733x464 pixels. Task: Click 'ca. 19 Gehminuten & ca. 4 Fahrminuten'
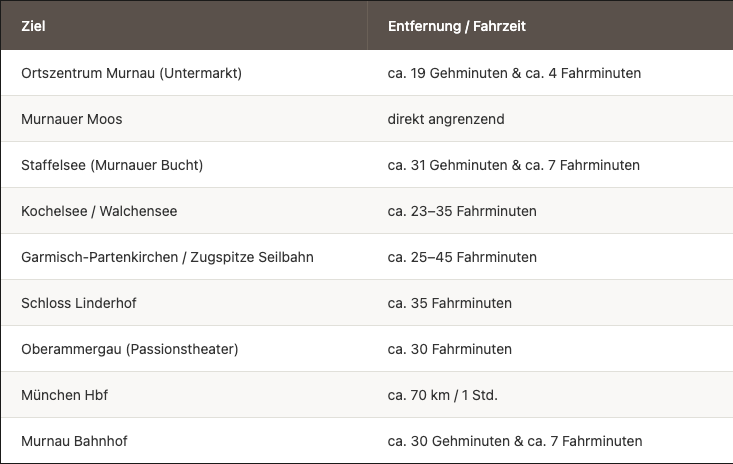click(x=514, y=73)
